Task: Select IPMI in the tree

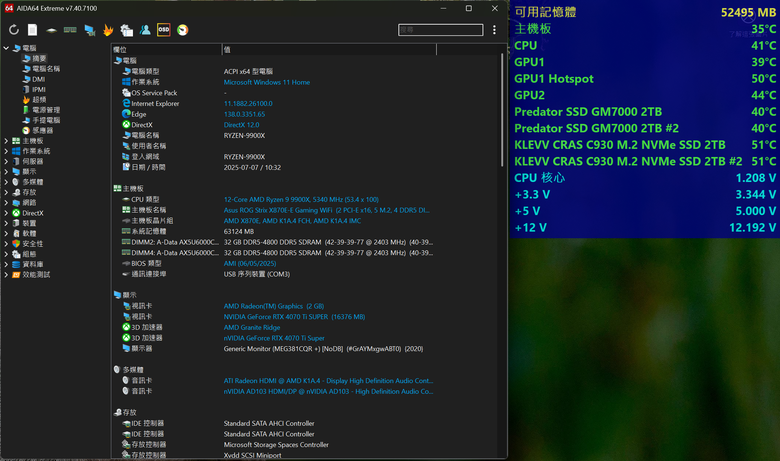Action: (x=39, y=90)
